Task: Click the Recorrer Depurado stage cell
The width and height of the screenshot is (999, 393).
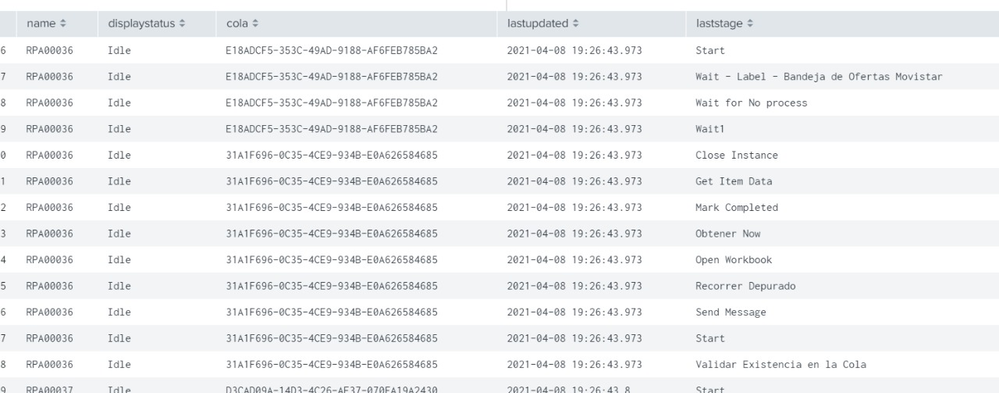Action: pos(745,285)
